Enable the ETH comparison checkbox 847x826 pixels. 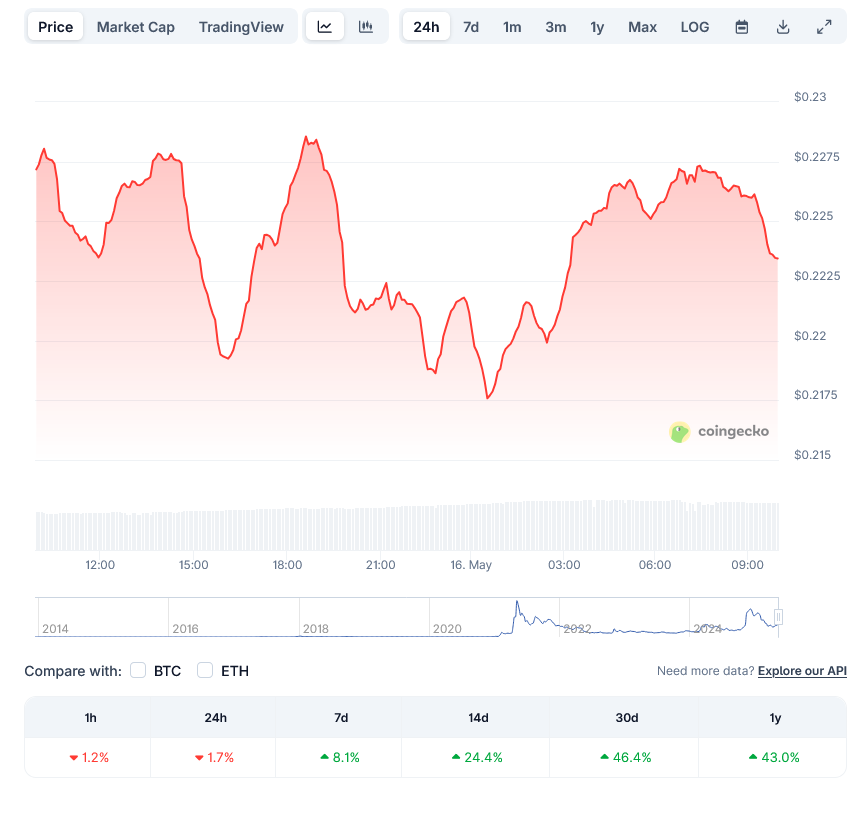click(205, 671)
